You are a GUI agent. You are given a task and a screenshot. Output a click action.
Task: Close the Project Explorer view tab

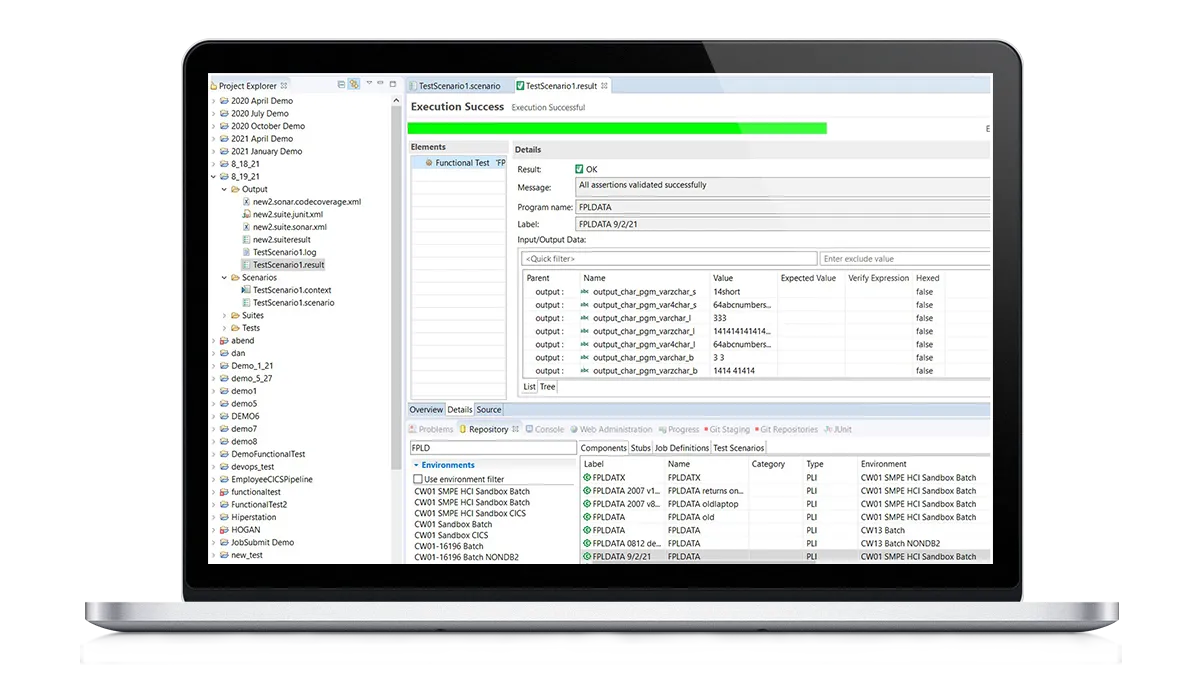(284, 86)
